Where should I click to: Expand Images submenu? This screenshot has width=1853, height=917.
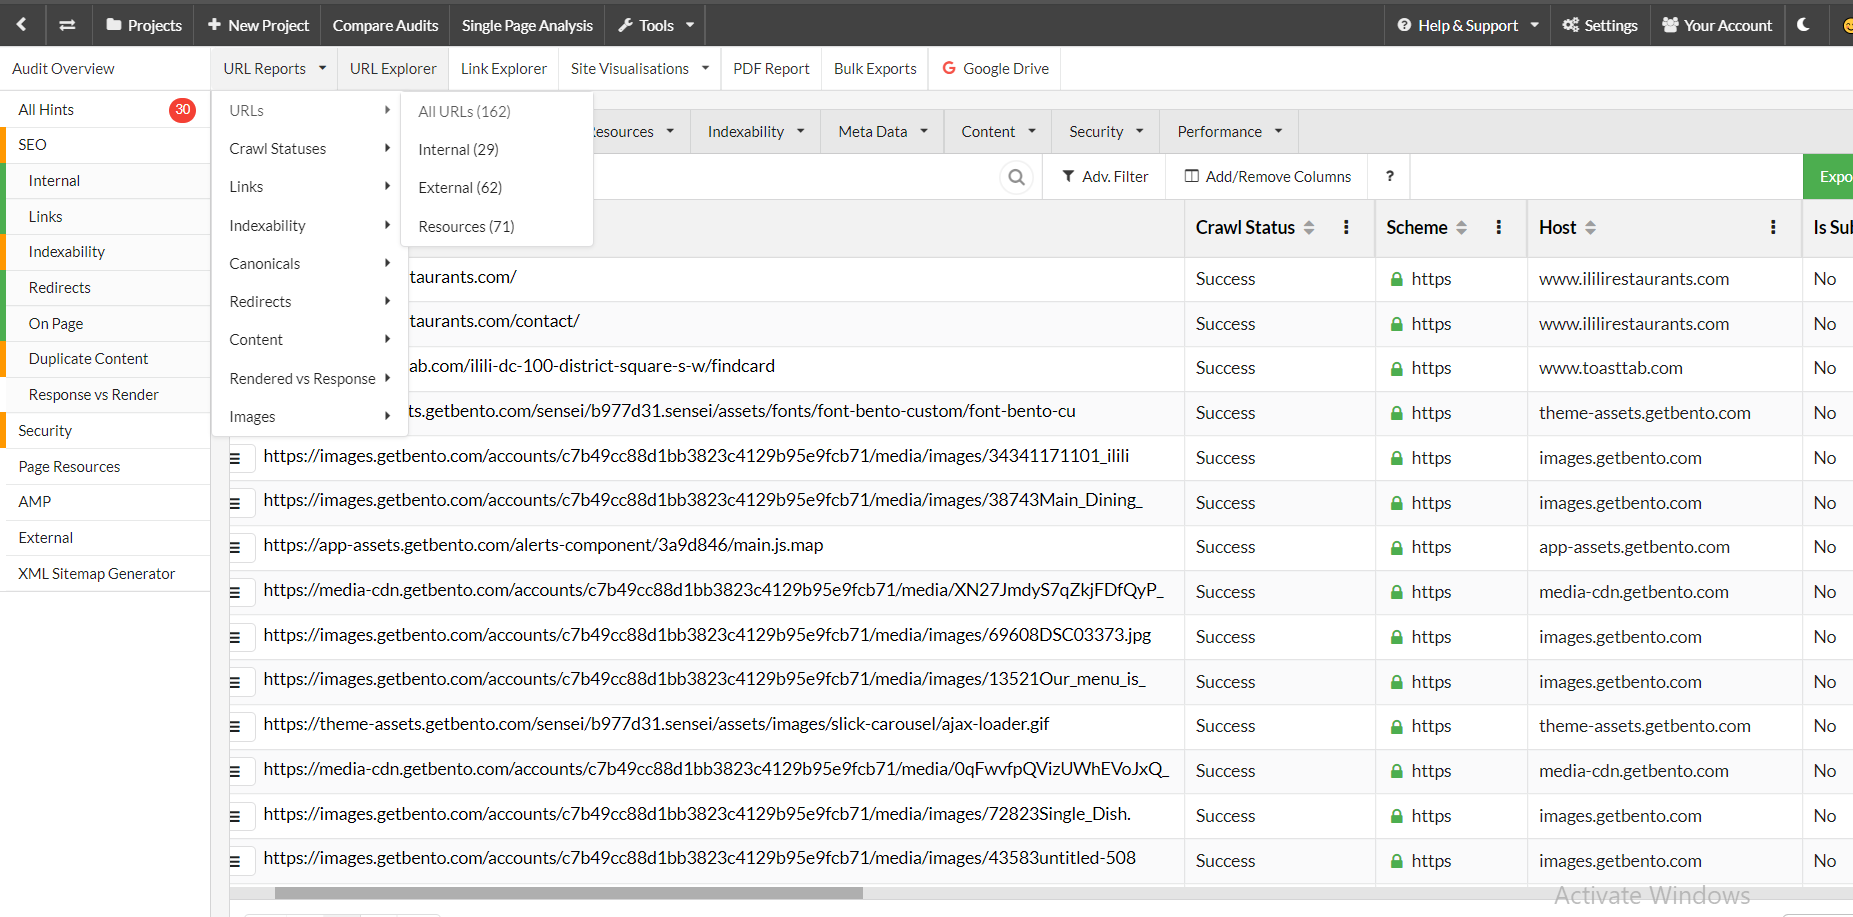[310, 417]
